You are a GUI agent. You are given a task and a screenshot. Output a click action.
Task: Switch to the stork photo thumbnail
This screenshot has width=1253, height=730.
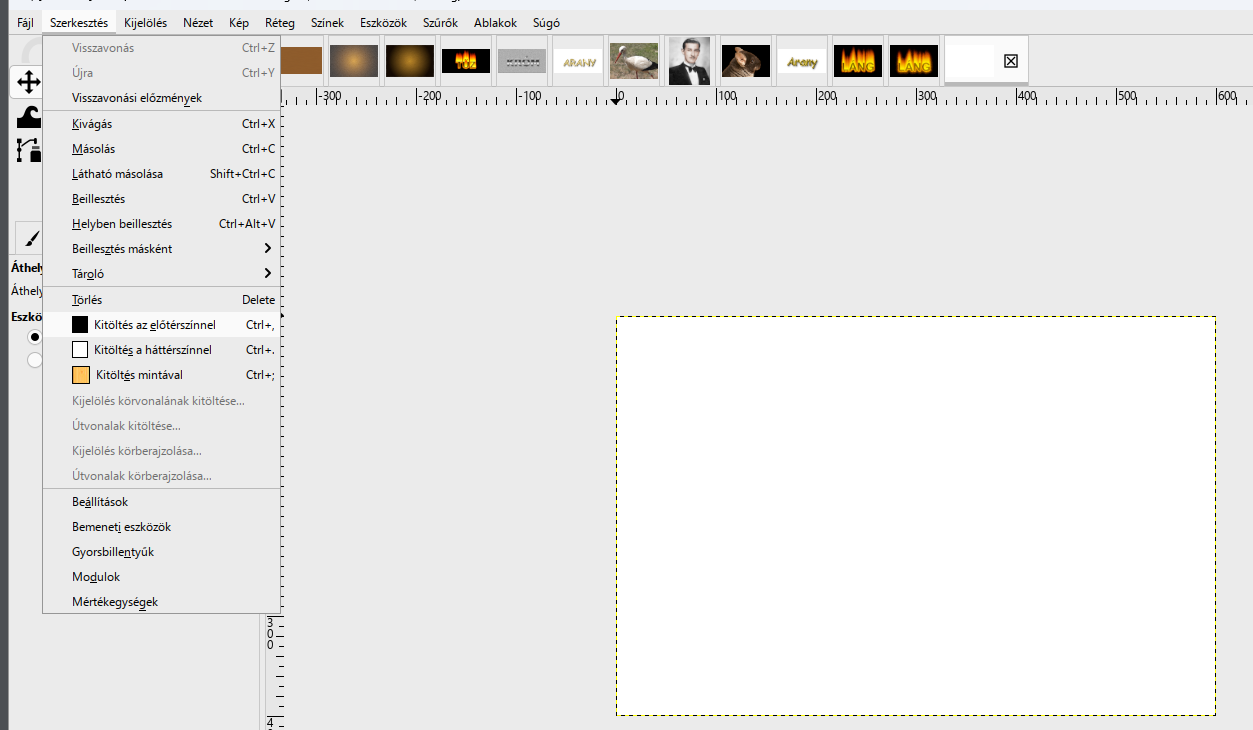[x=634, y=61]
